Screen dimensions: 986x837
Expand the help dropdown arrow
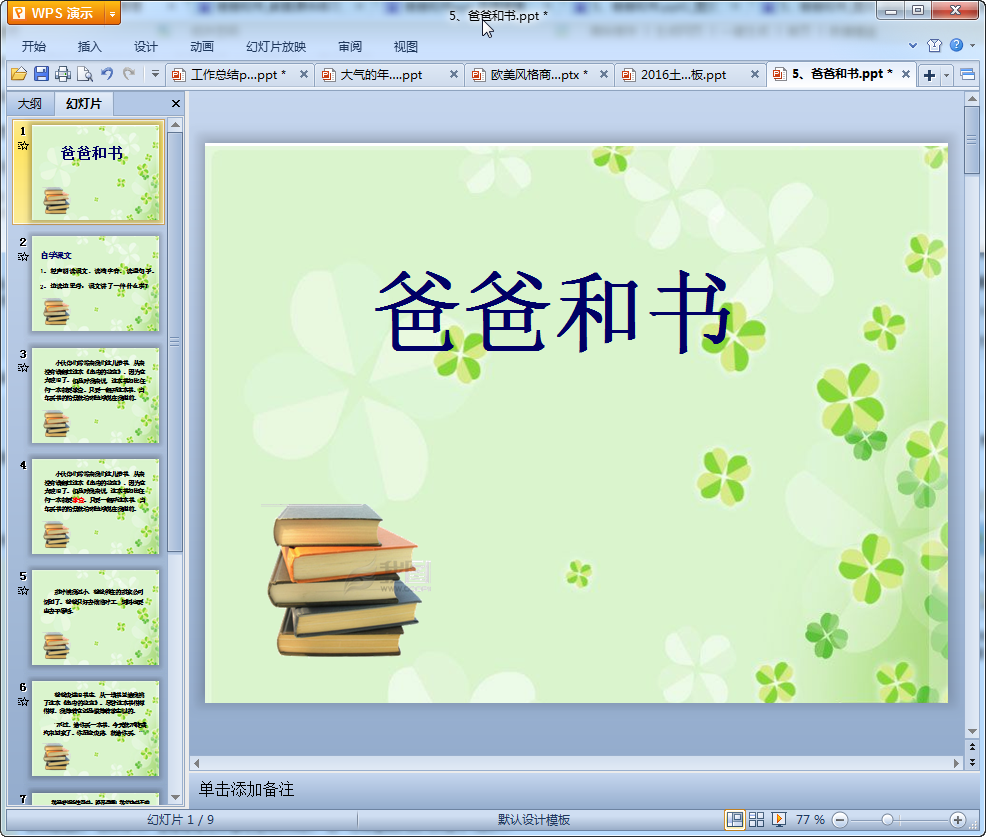(x=973, y=45)
